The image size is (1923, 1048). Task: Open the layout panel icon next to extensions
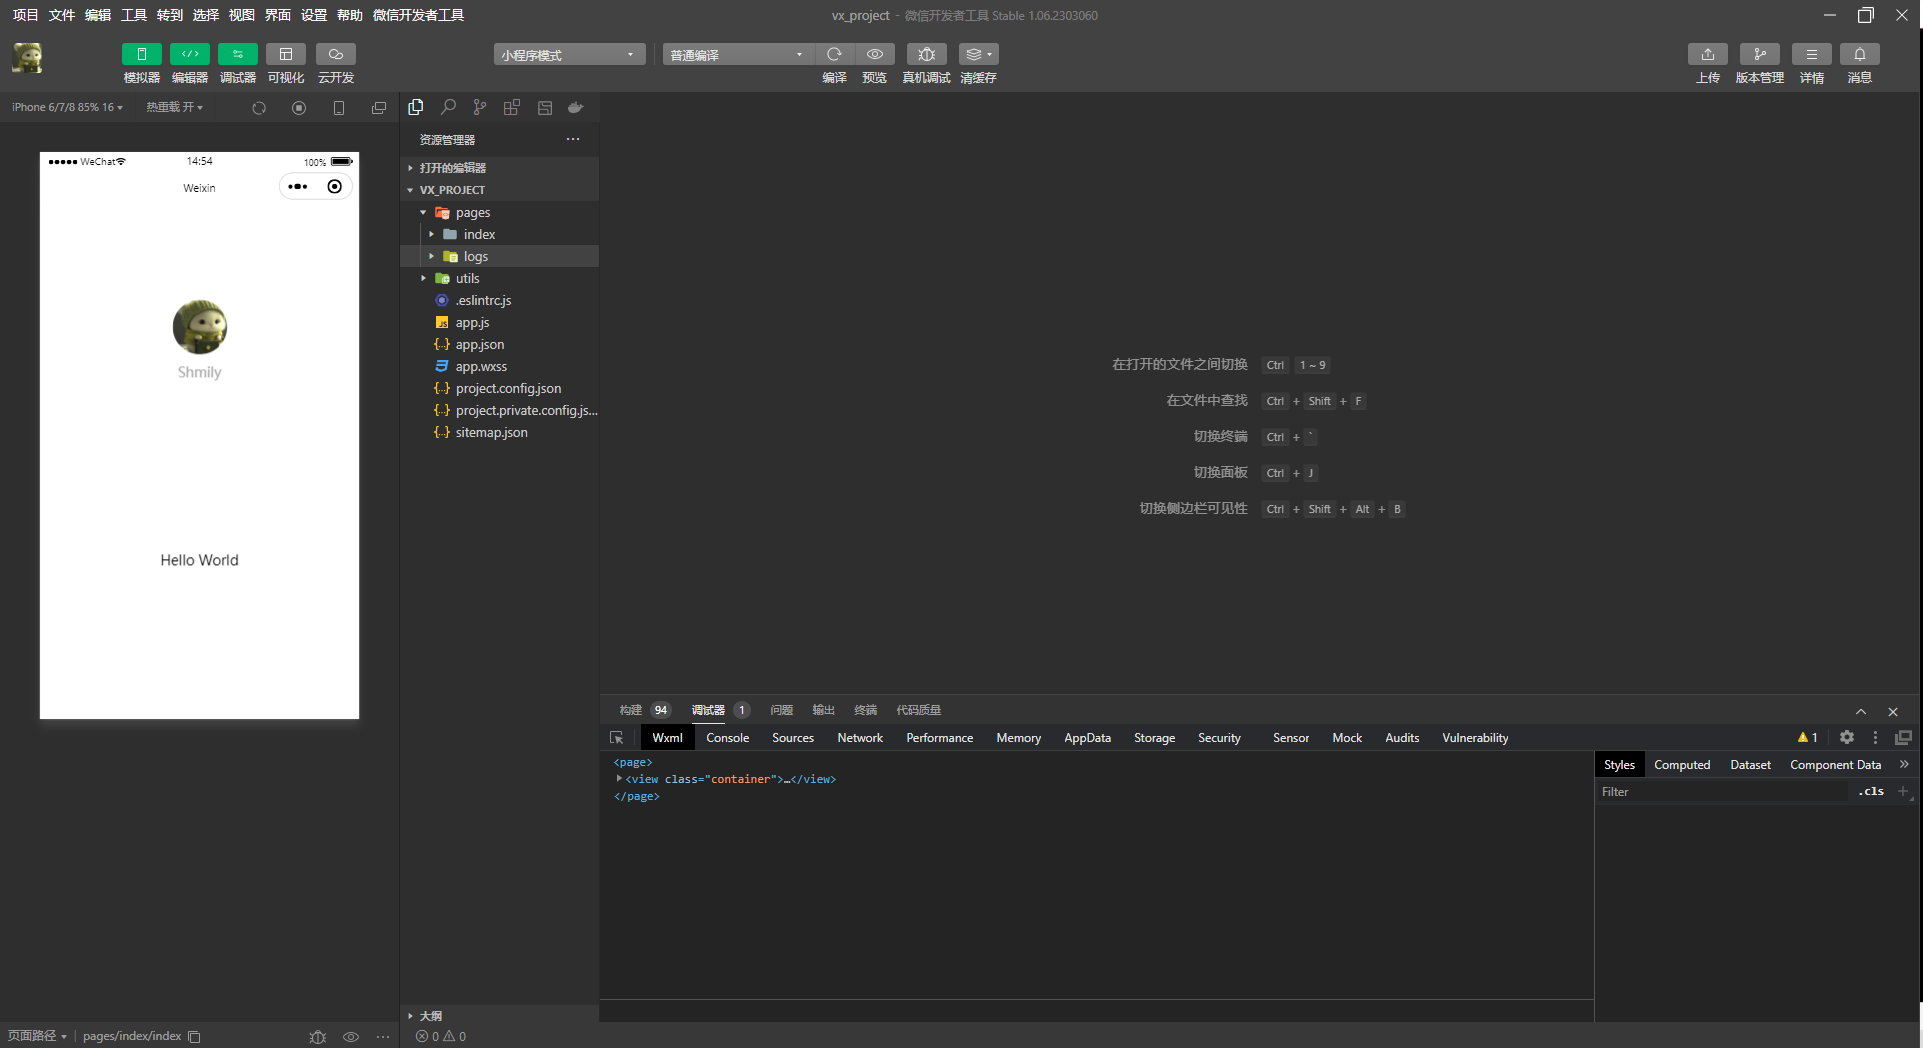[545, 107]
